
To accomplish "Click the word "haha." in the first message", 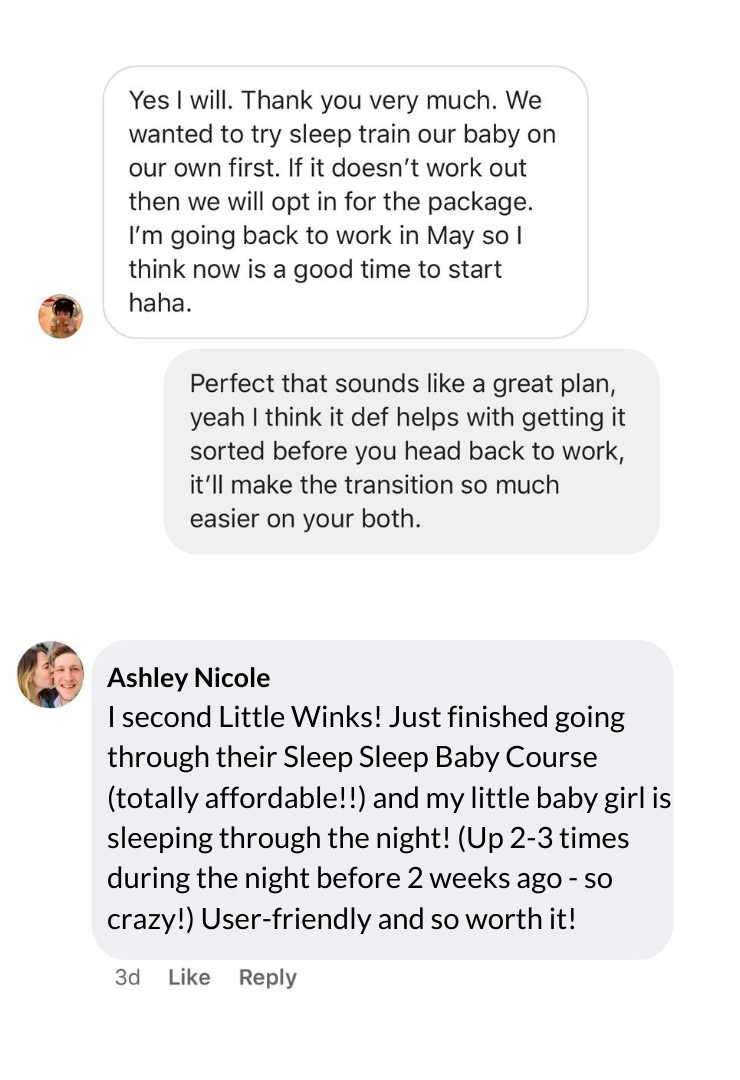I will tap(160, 303).
